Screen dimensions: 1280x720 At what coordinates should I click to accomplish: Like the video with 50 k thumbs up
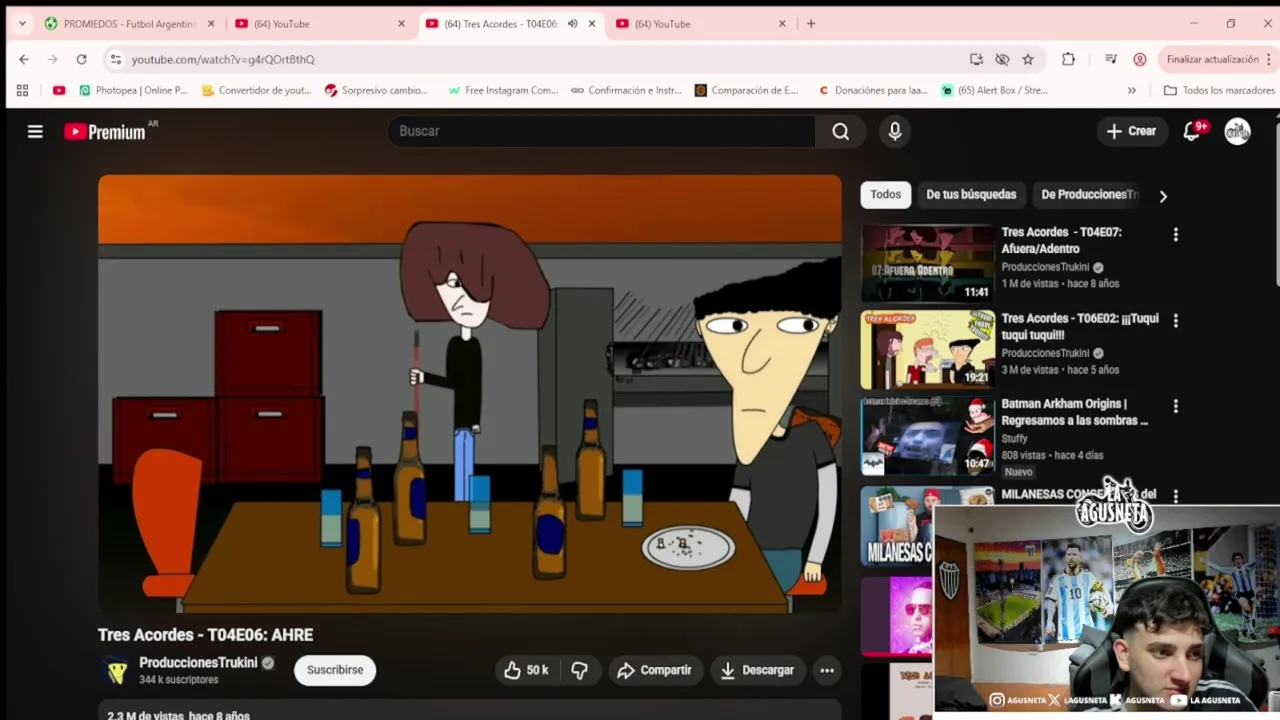[x=527, y=670]
